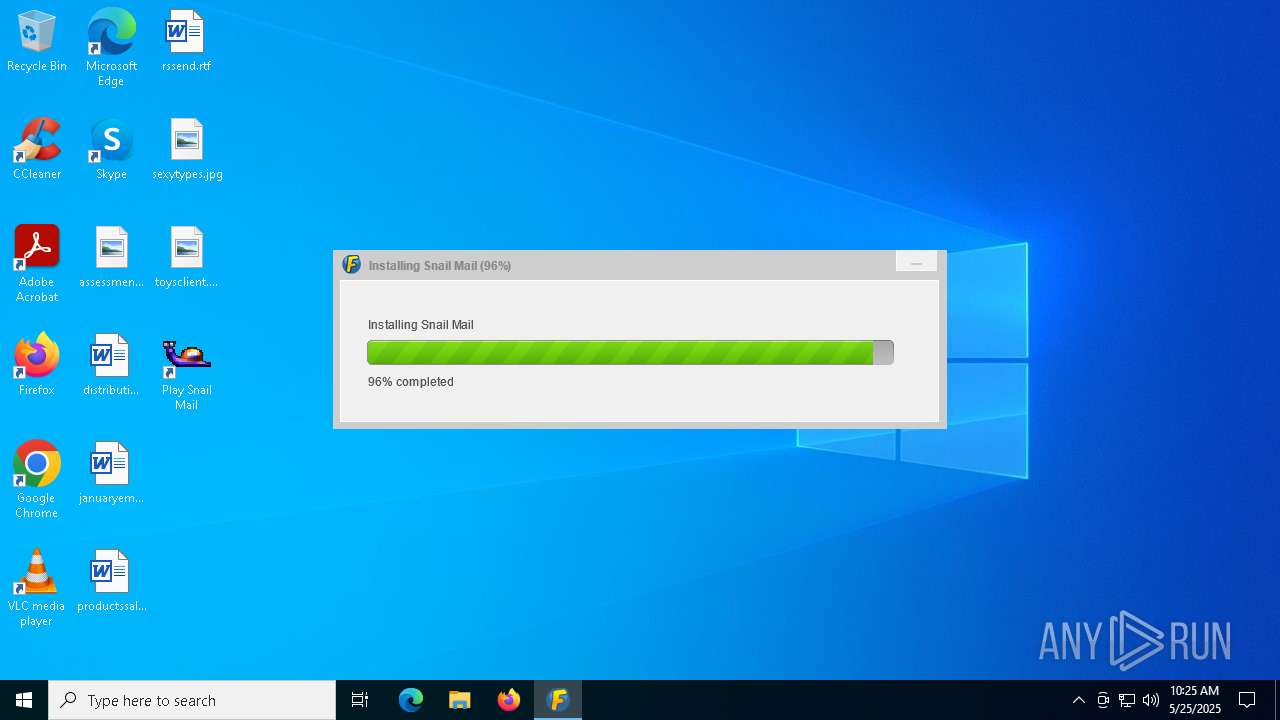Screen dimensions: 1280x720
Task: Launch Microsoft Edge from desktop shortcut
Action: 111,48
